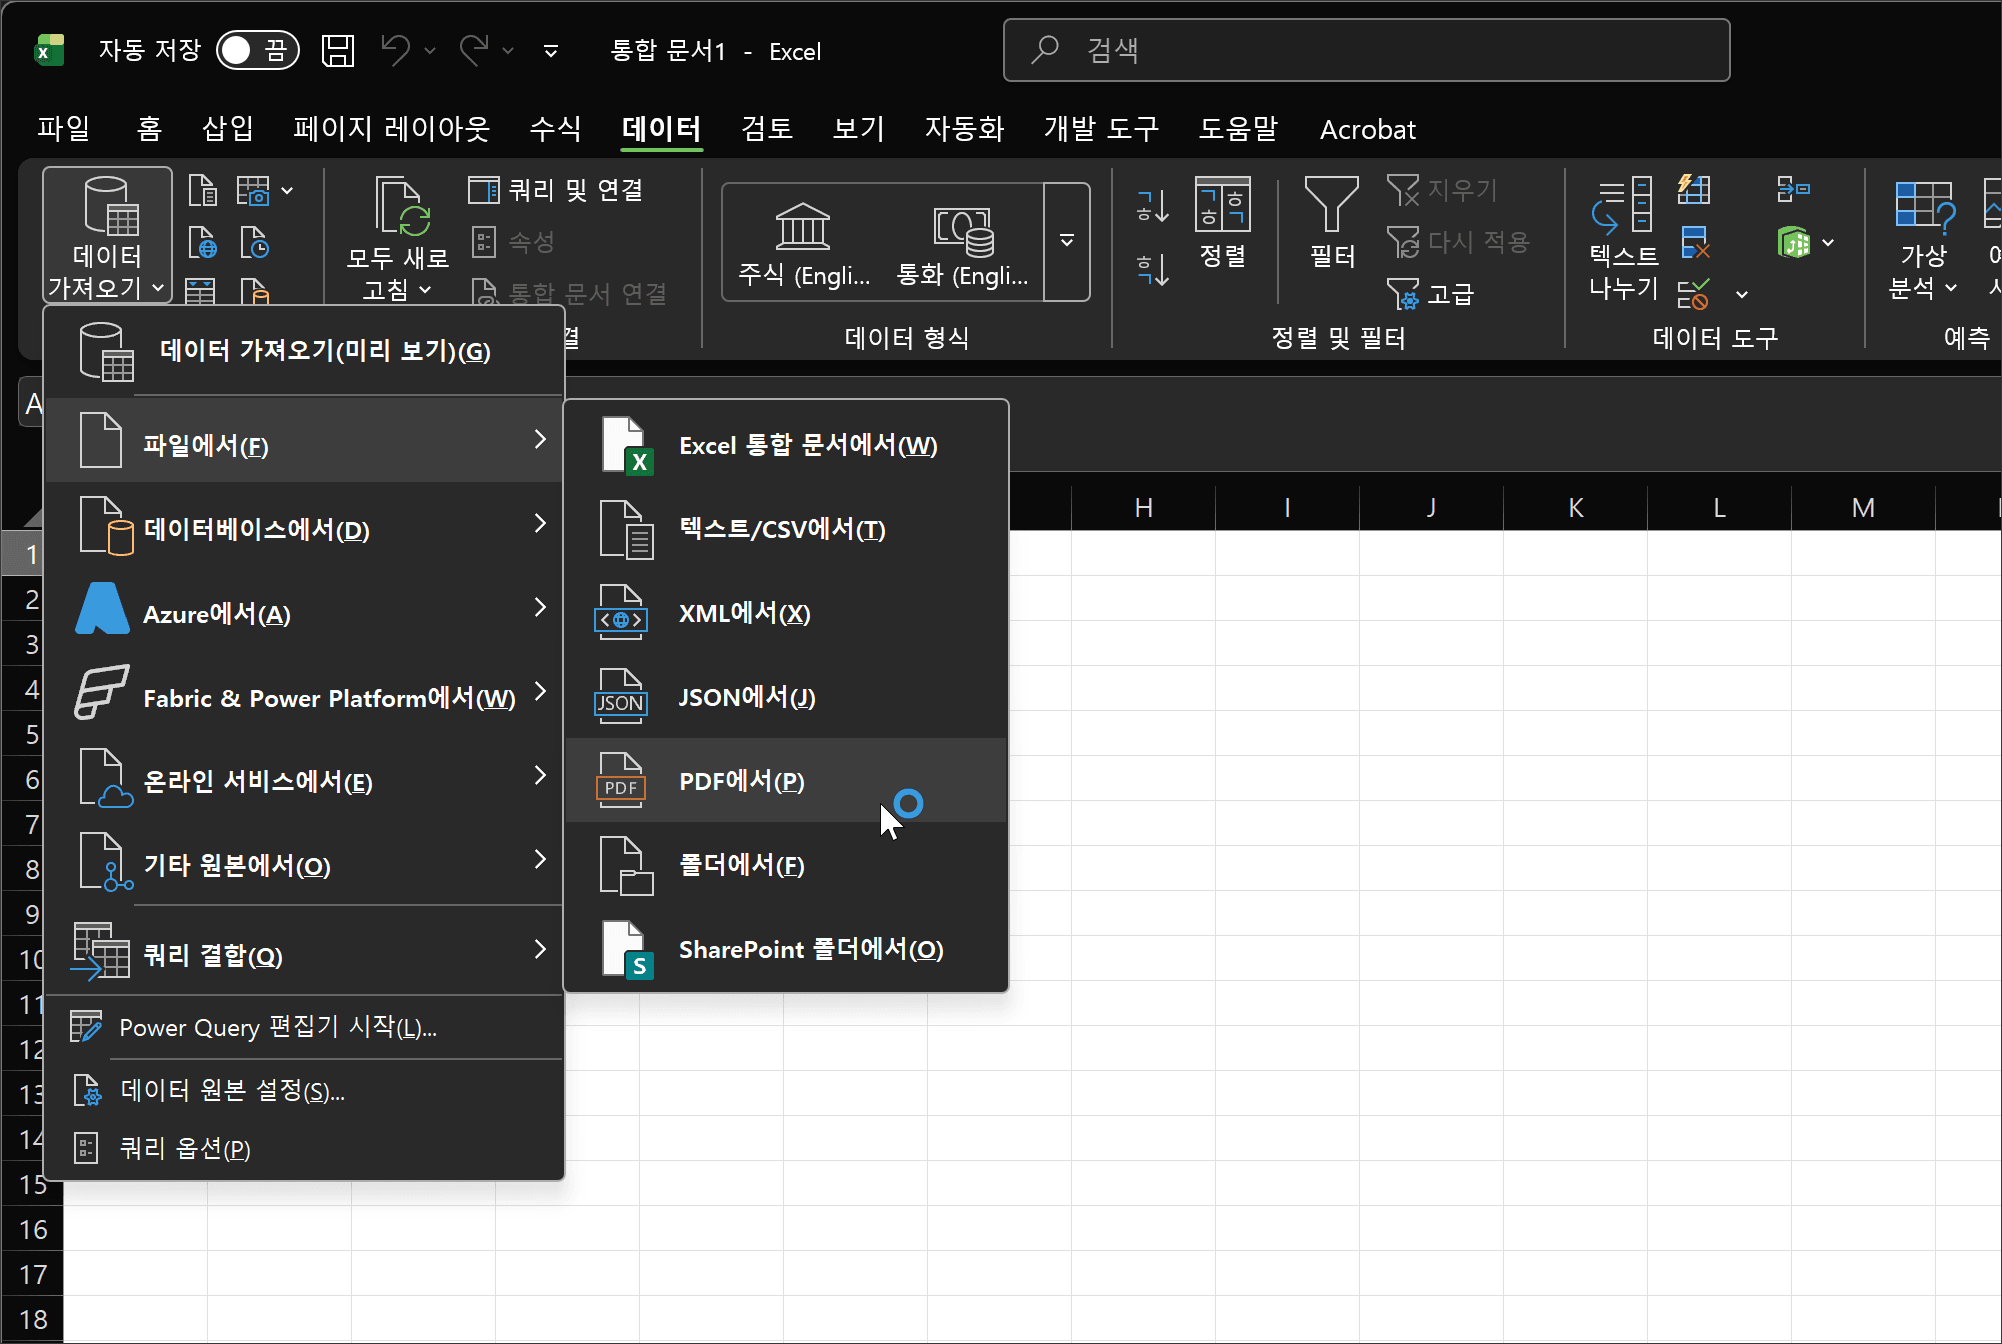Switch to the 검토 tab
Image resolution: width=2002 pixels, height=1344 pixels.
pyautogui.click(x=767, y=129)
